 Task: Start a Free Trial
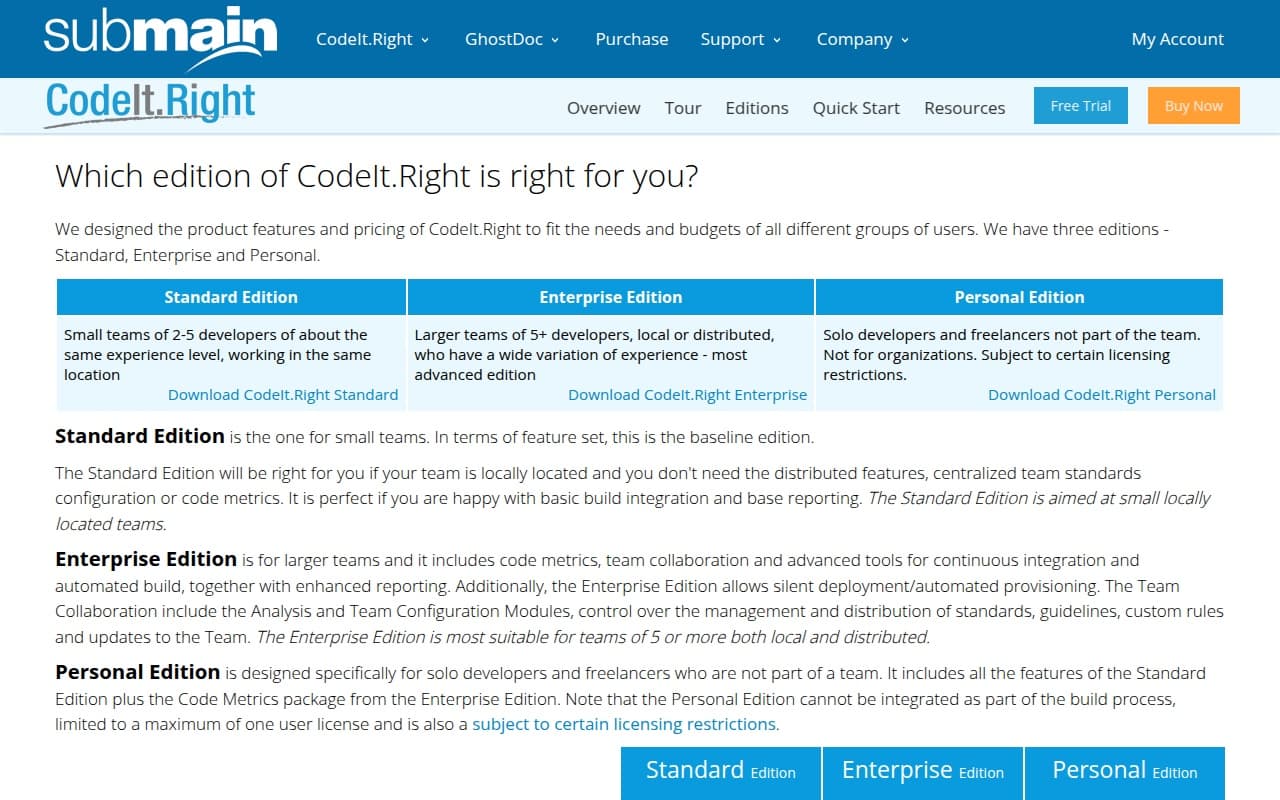[x=1080, y=105]
